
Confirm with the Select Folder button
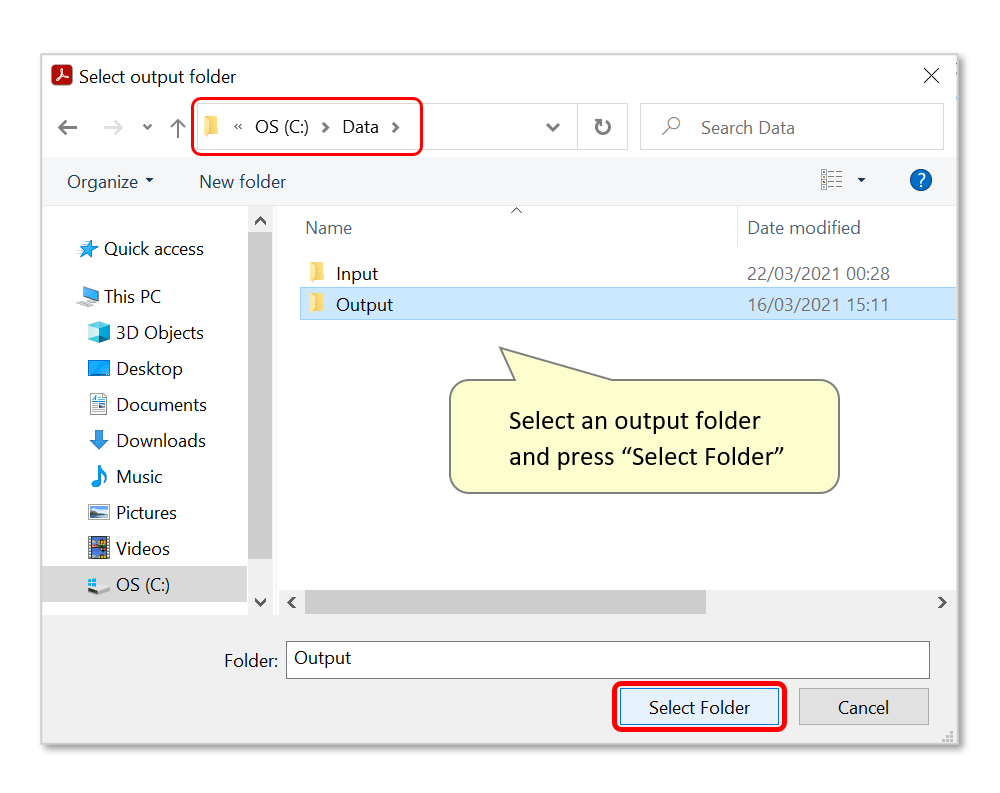tap(699, 707)
